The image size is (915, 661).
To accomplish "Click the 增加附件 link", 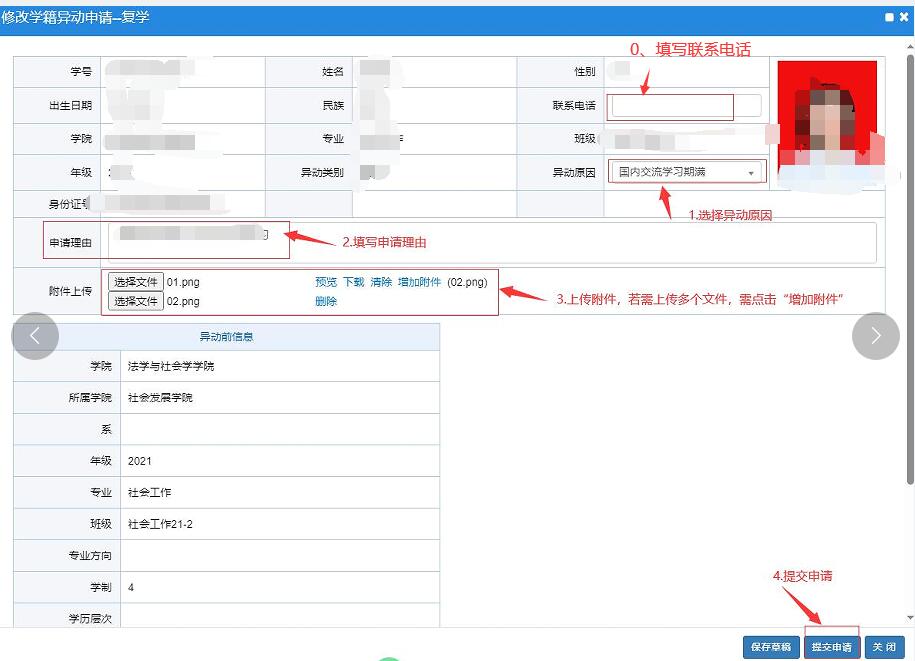I will coord(419,282).
